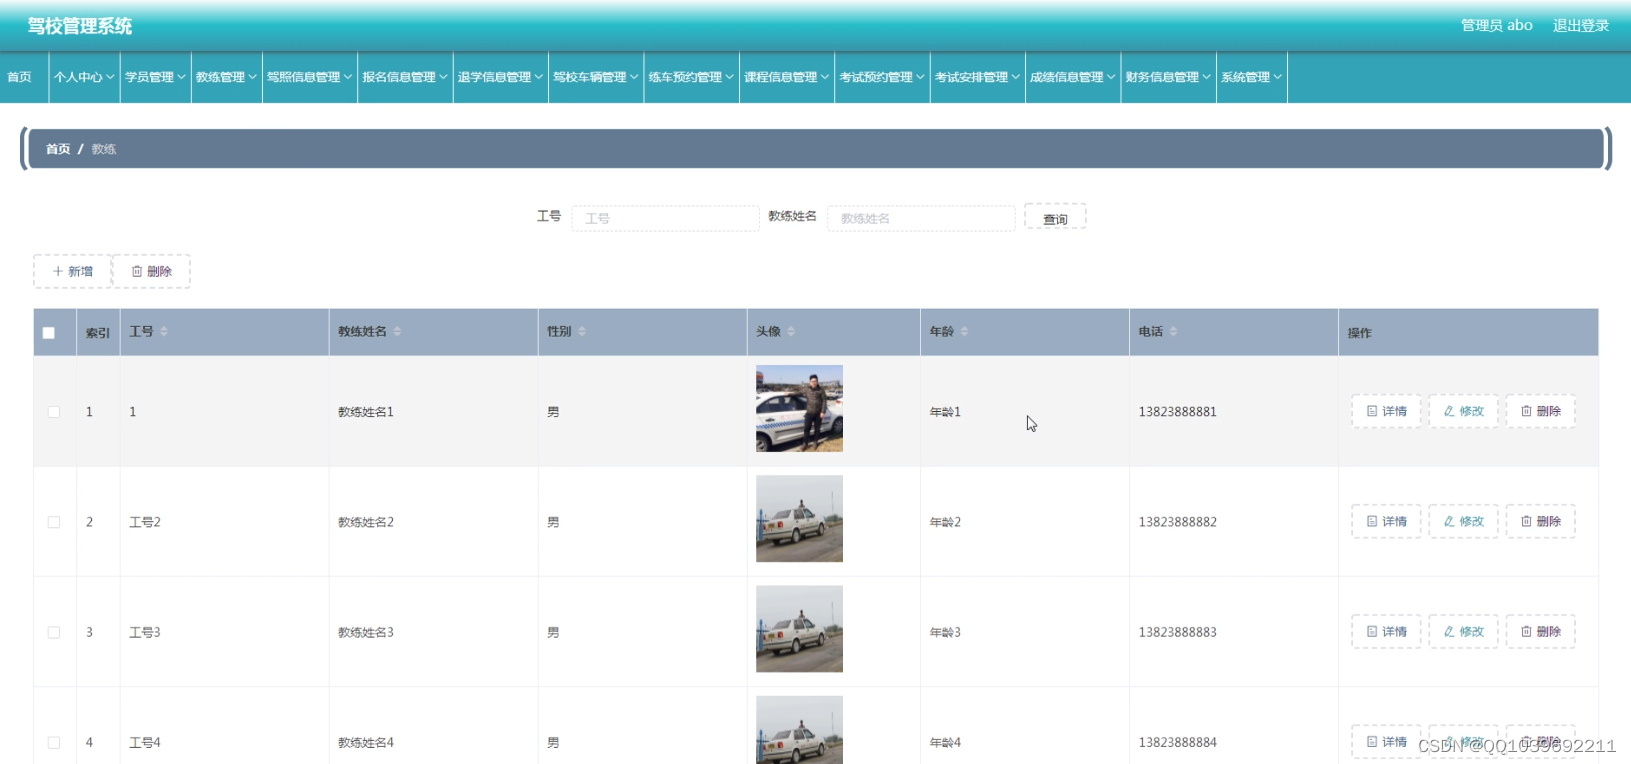This screenshot has width=1631, height=764.
Task: Click phone number 13823888883
Action: (x=1178, y=632)
